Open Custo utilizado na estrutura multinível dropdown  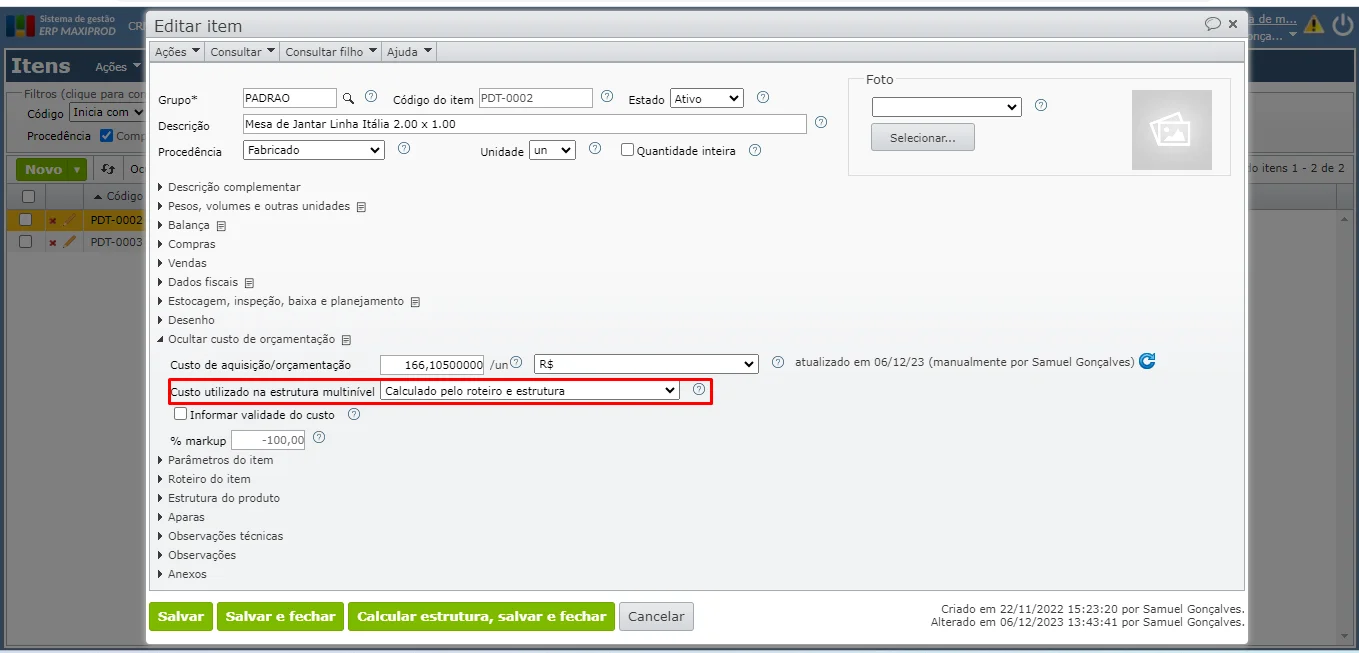click(x=530, y=391)
